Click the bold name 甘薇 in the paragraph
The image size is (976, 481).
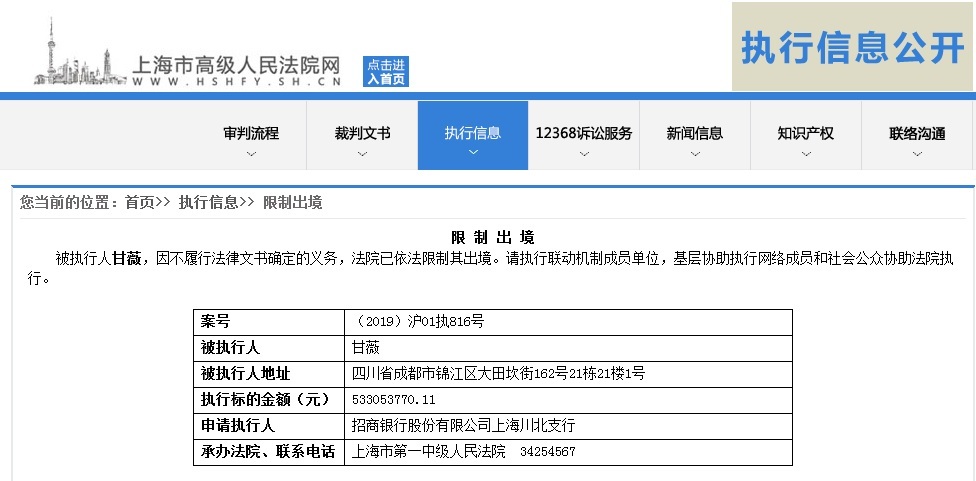pyautogui.click(x=126, y=258)
